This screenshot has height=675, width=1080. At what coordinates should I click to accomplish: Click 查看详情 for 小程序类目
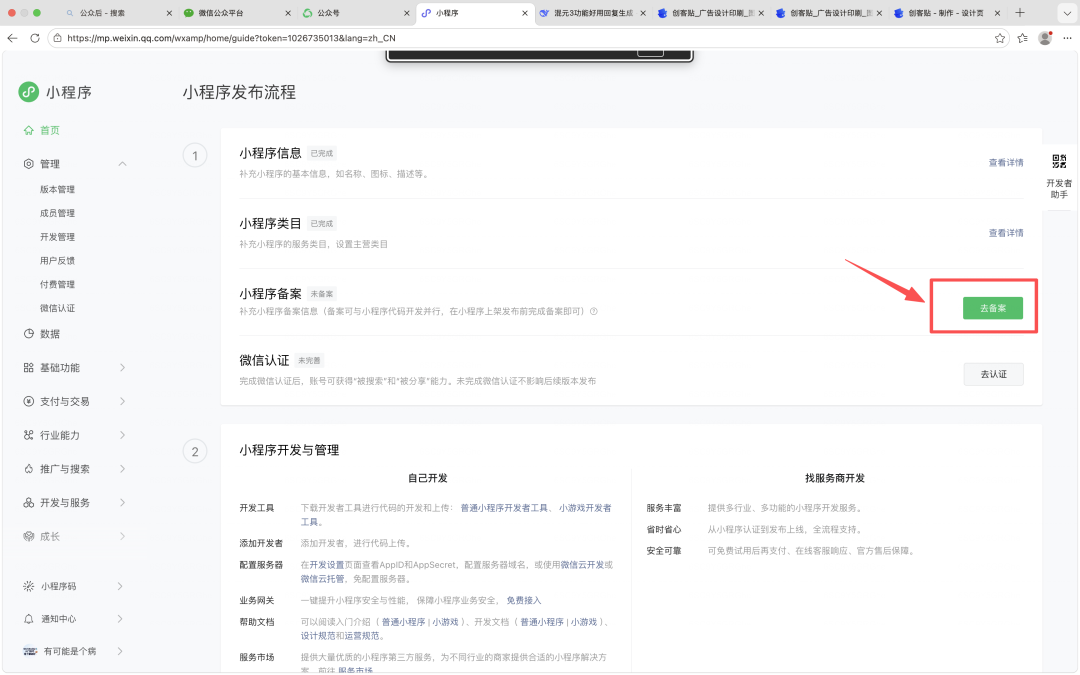click(x=1006, y=233)
